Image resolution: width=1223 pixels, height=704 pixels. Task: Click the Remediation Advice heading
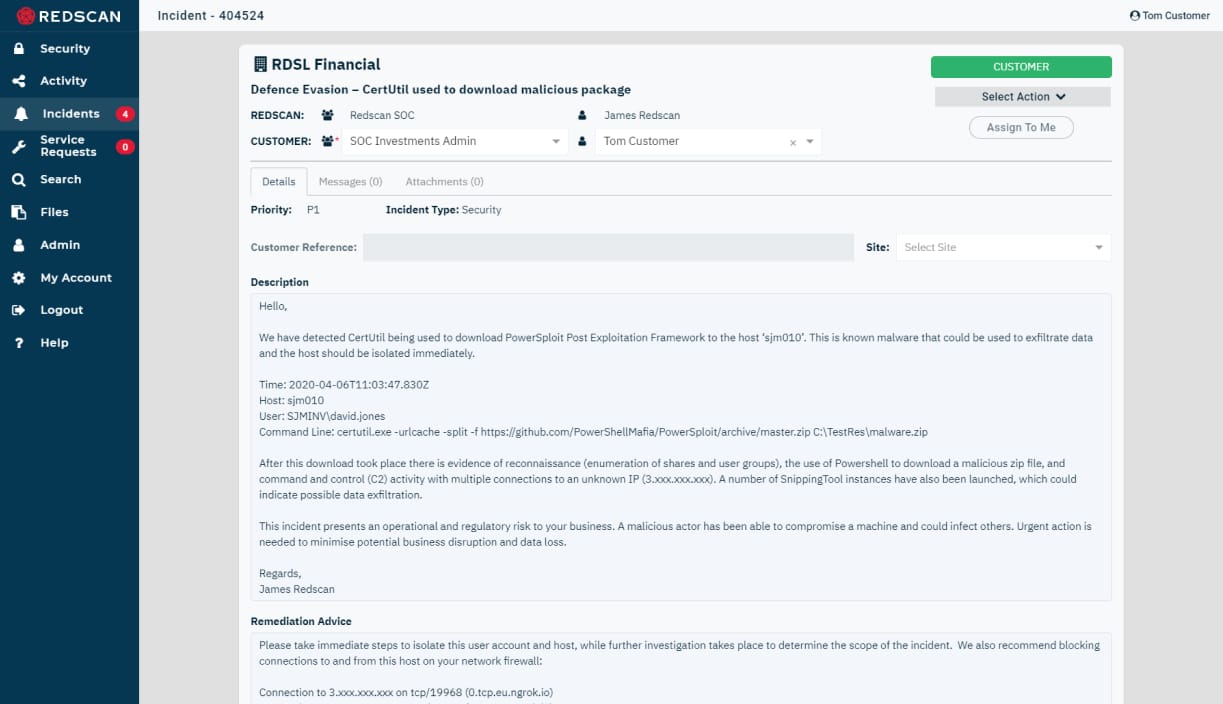pyautogui.click(x=301, y=621)
